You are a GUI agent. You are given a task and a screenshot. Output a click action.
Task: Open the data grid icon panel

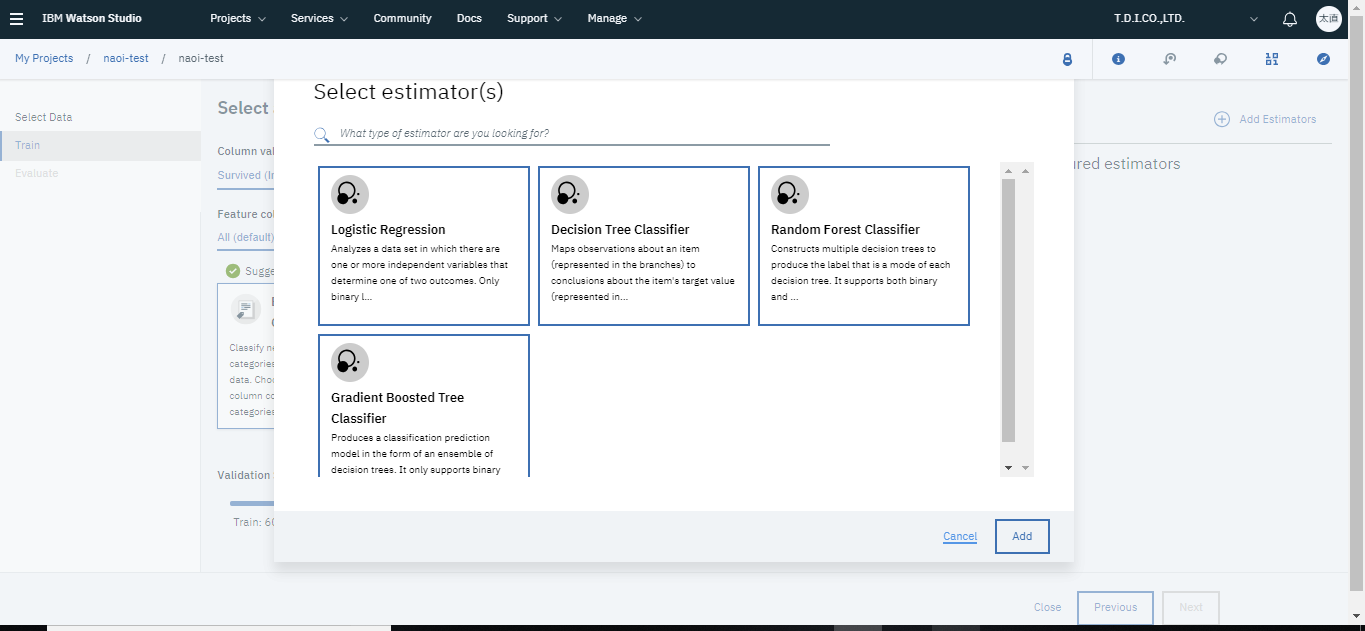pos(1271,59)
